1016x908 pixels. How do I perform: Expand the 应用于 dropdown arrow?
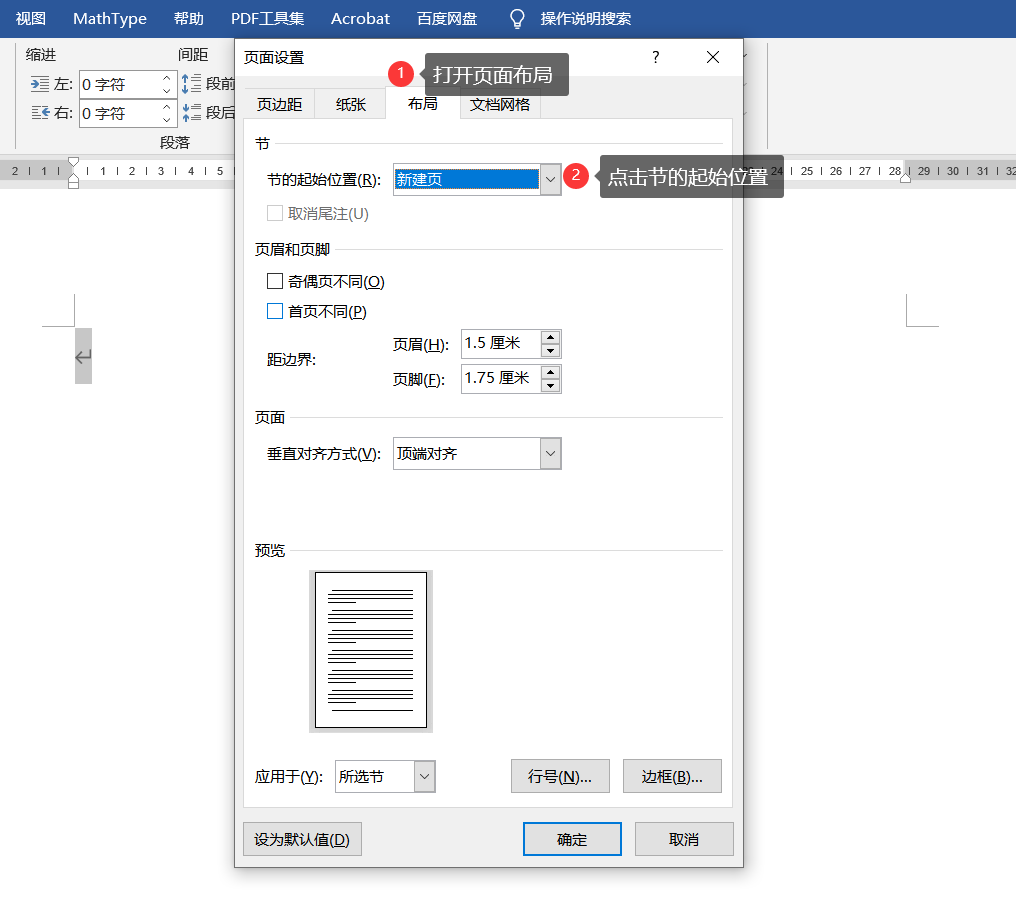pos(424,776)
